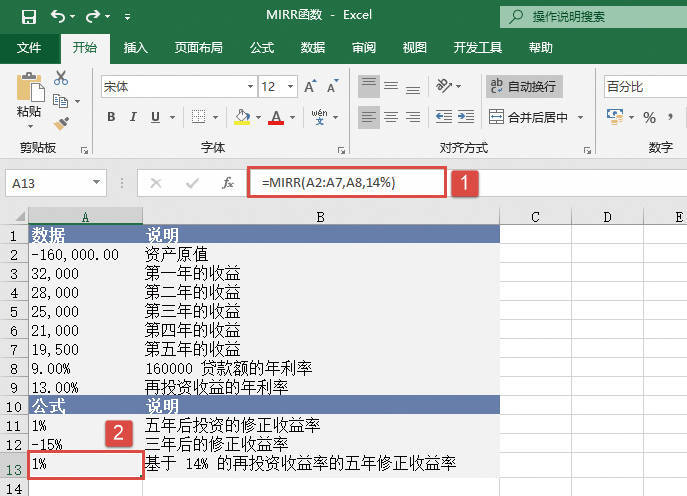This screenshot has width=687, height=496.
Task: Open the font name dropdown 宋体
Action: click(x=249, y=87)
